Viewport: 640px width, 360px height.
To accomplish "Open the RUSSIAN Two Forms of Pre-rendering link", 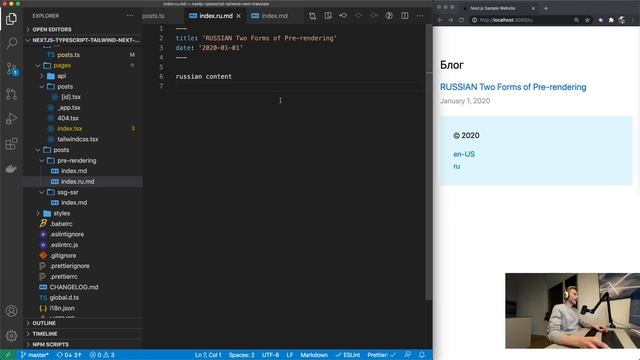I will coord(513,87).
